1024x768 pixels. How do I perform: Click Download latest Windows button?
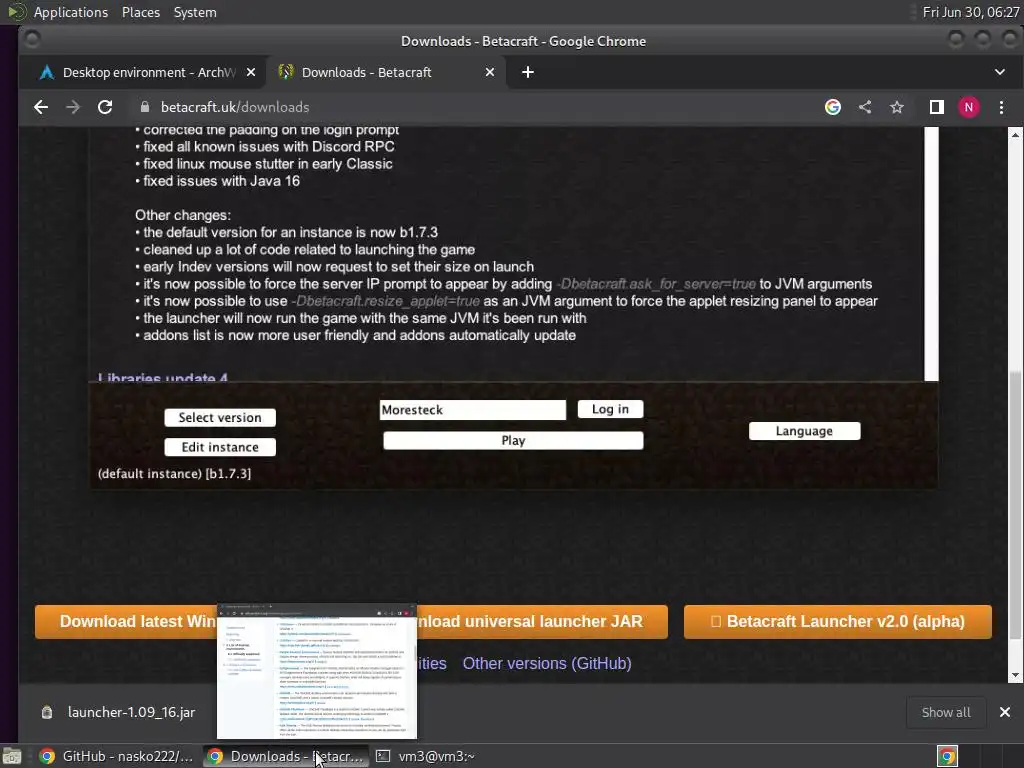coord(126,621)
